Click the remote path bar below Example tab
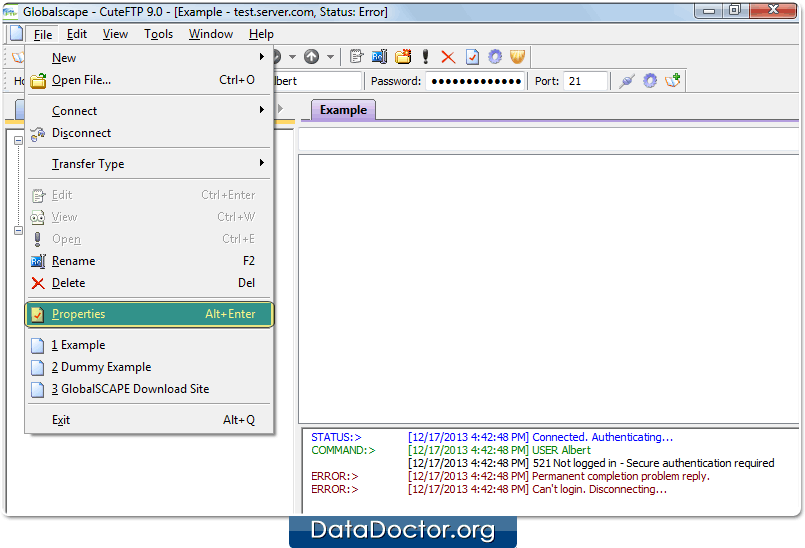 tap(548, 139)
